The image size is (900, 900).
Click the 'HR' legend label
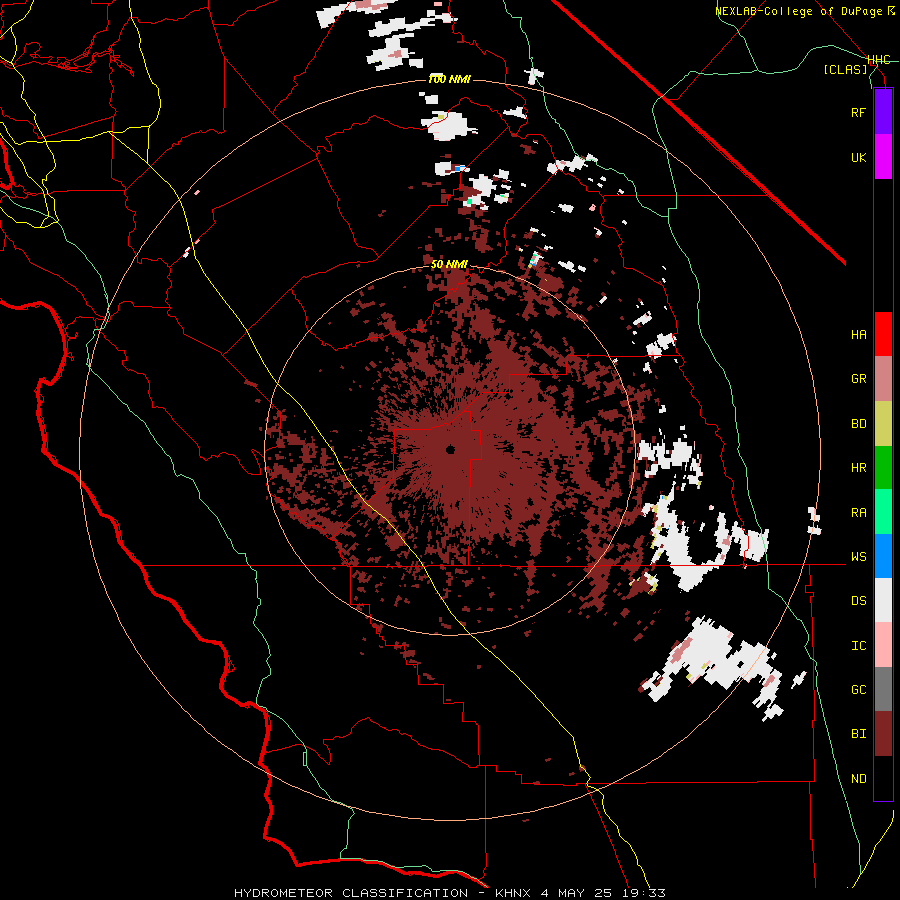pos(858,468)
